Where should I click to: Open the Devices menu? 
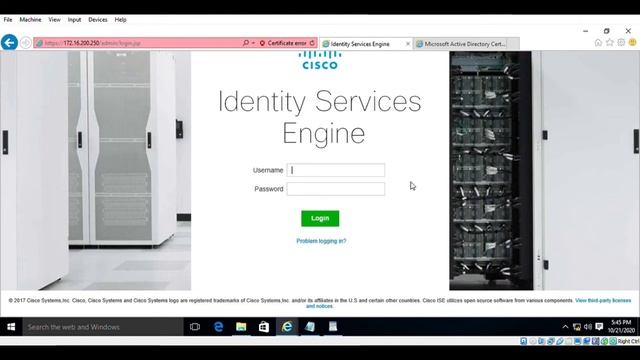[x=98, y=20]
